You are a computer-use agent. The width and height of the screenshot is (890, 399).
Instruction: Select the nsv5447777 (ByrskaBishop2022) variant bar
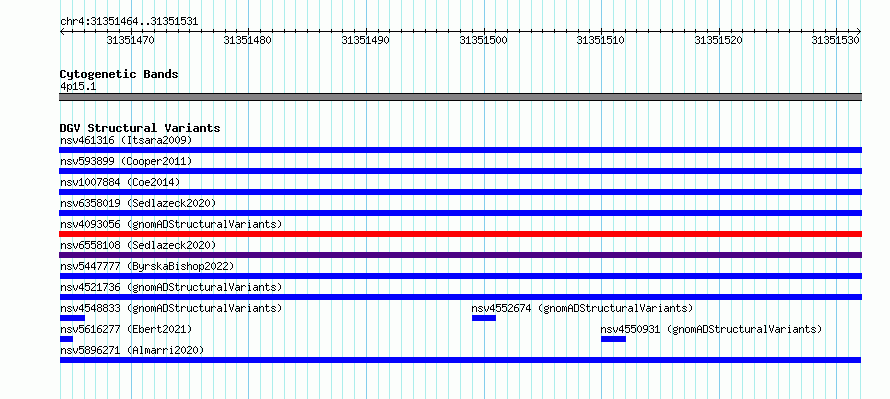(x=460, y=276)
